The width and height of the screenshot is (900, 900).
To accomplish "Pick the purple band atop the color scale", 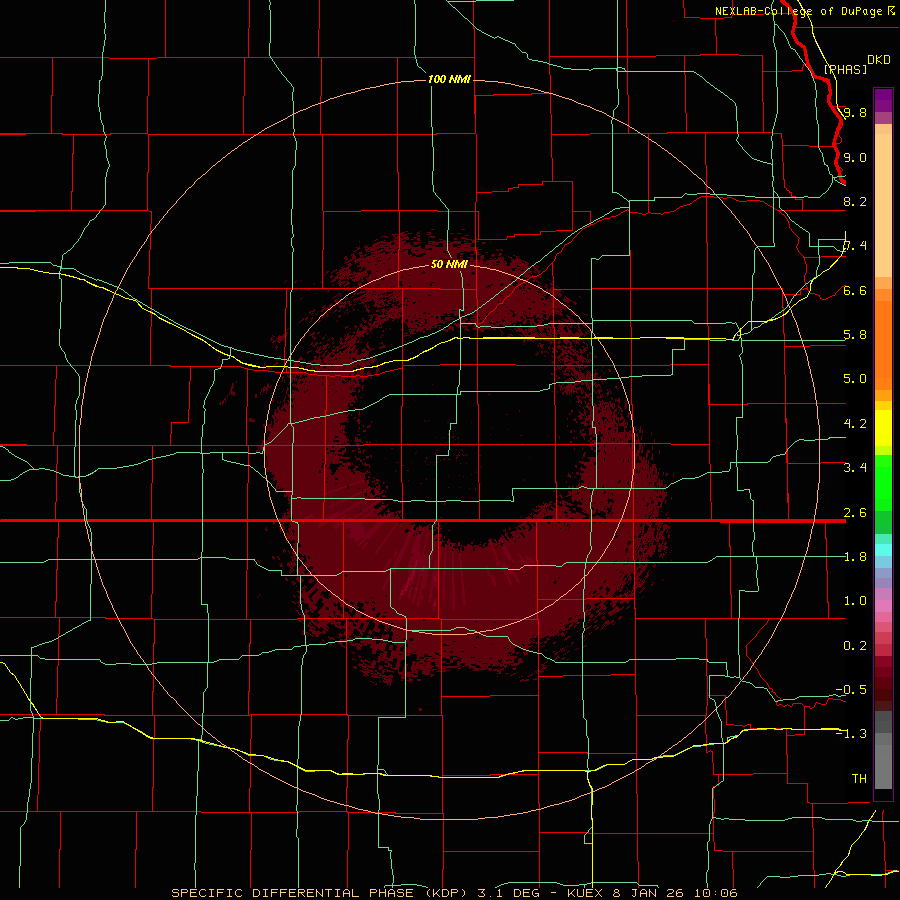I will (x=883, y=100).
